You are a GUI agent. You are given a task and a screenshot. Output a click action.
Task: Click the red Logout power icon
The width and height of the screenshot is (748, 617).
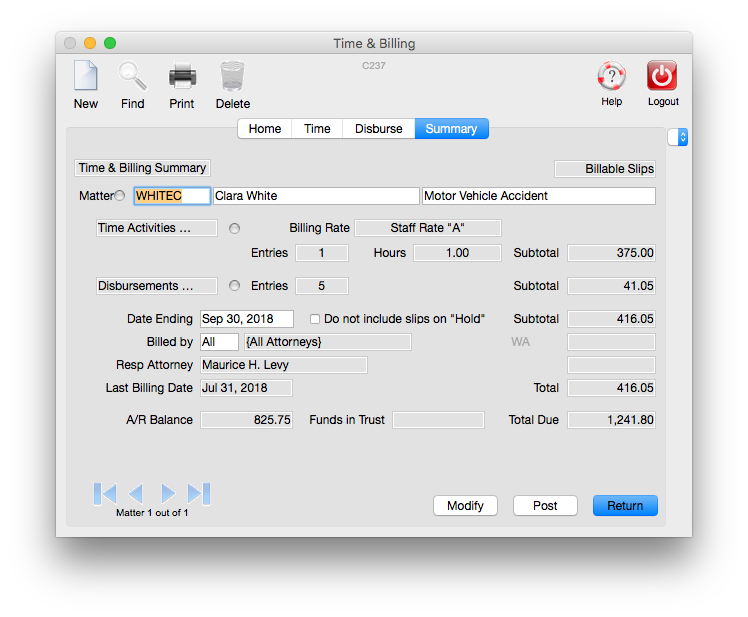pyautogui.click(x=662, y=77)
